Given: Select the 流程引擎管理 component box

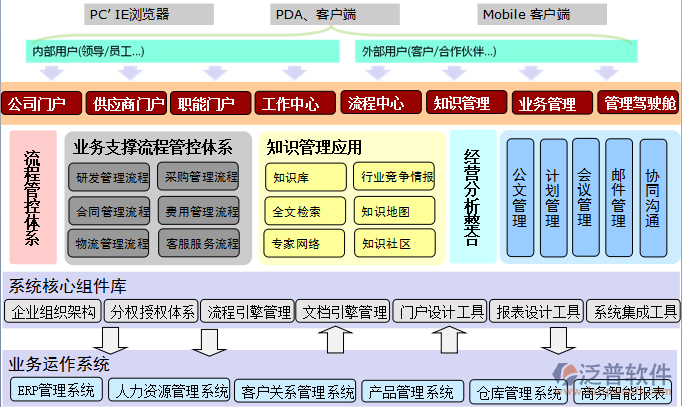Looking at the screenshot, I should [x=249, y=312].
